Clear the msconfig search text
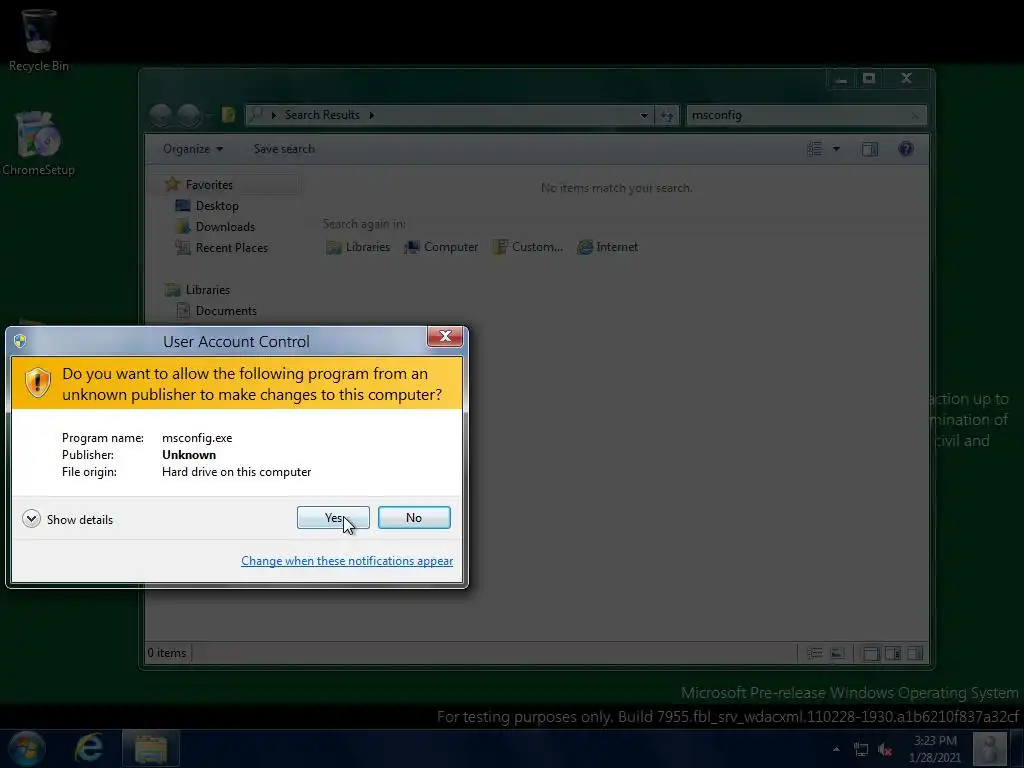1024x768 pixels. [915, 116]
